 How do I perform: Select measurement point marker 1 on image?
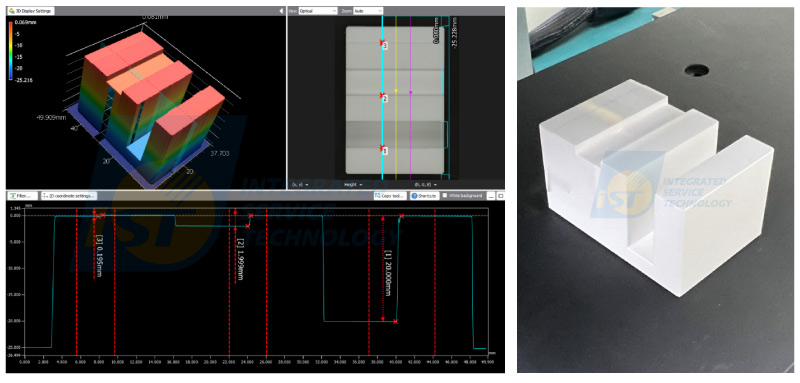tap(383, 149)
